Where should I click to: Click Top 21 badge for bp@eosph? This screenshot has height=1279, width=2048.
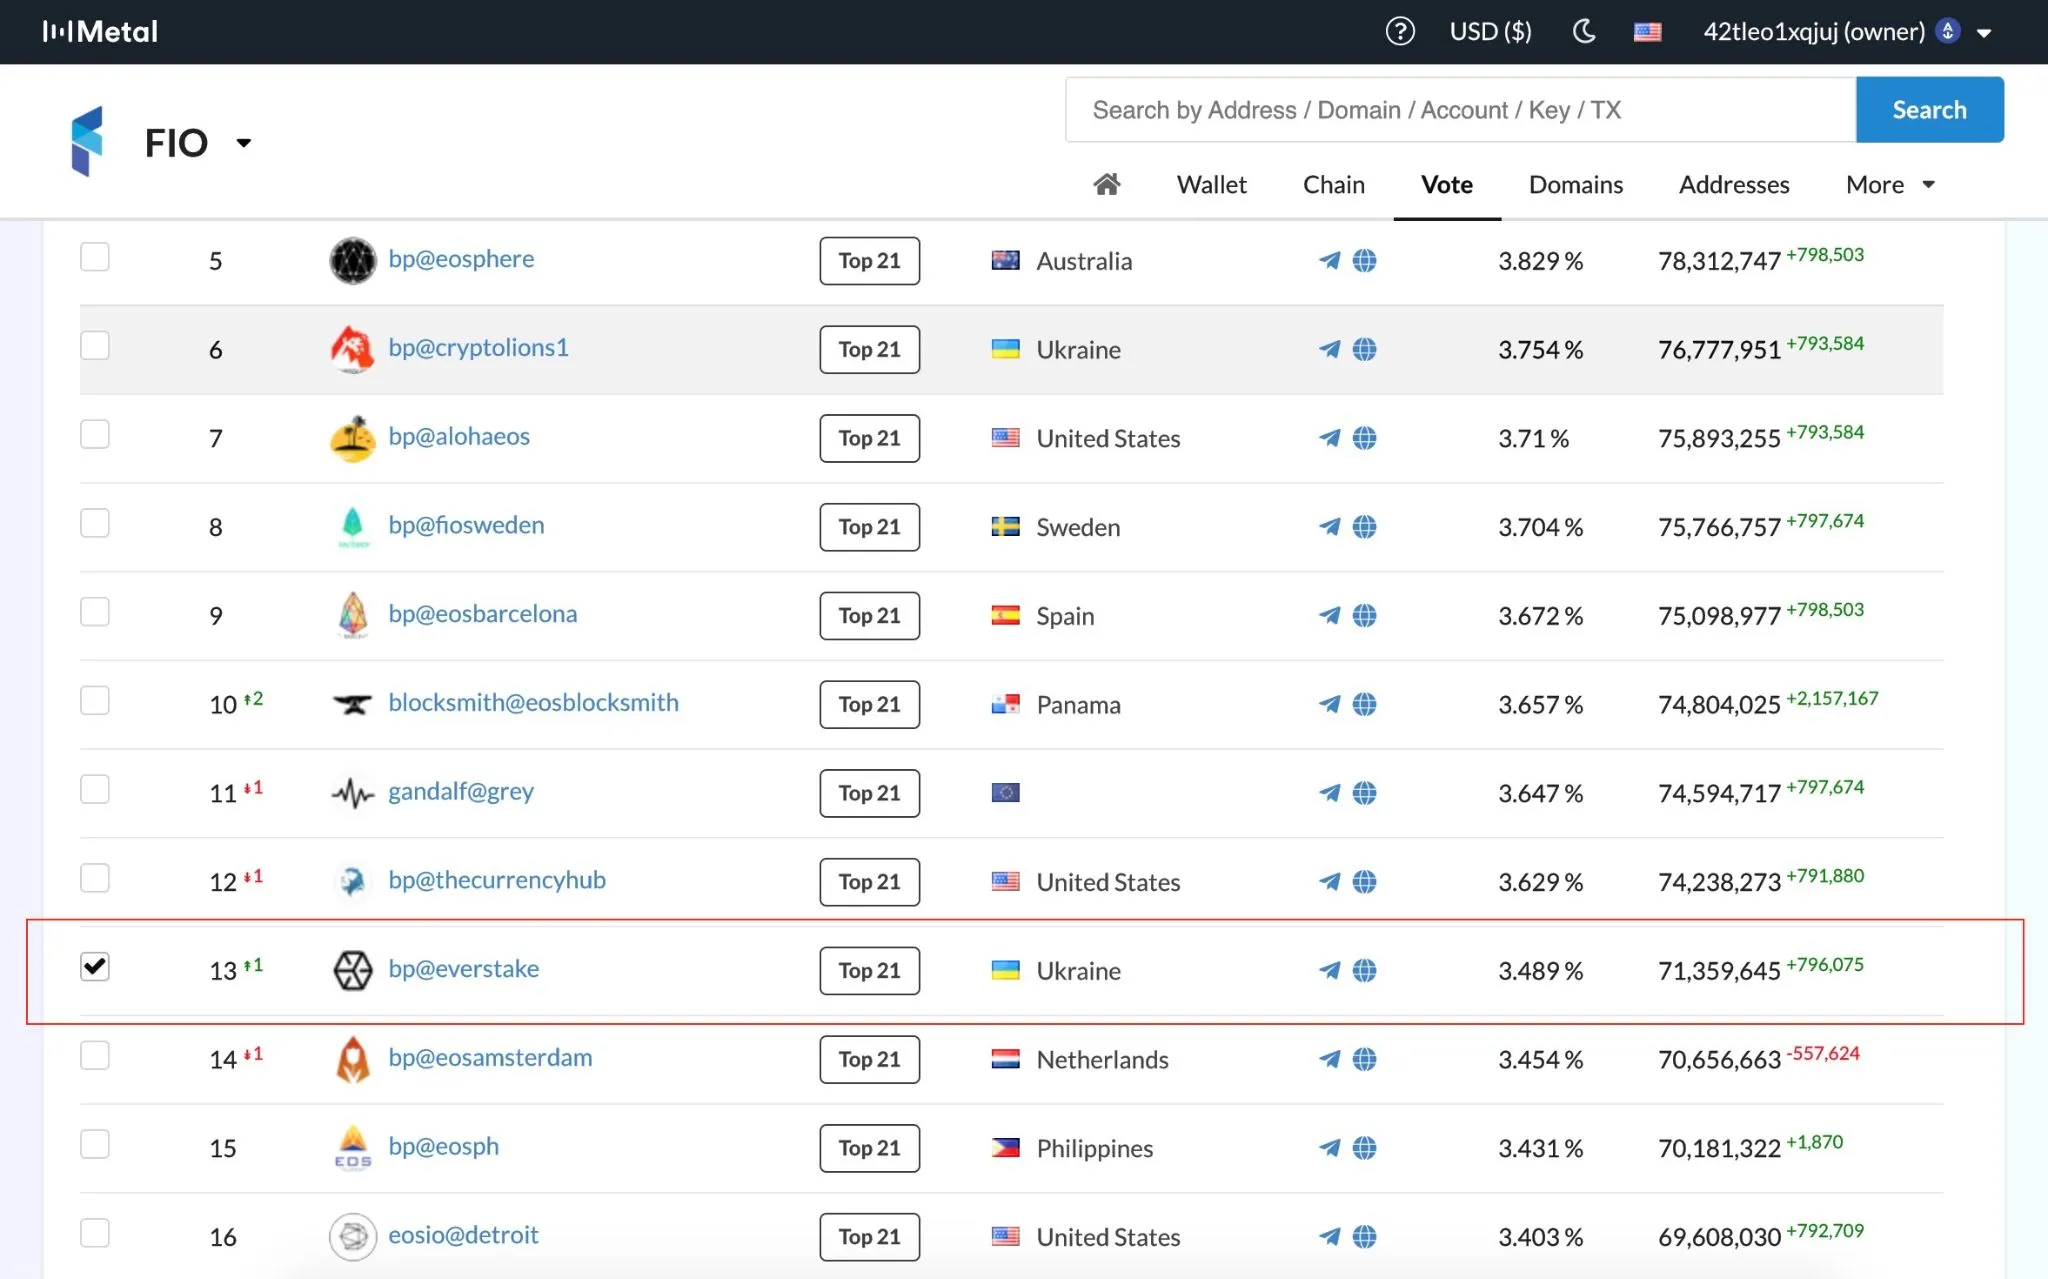point(869,1148)
